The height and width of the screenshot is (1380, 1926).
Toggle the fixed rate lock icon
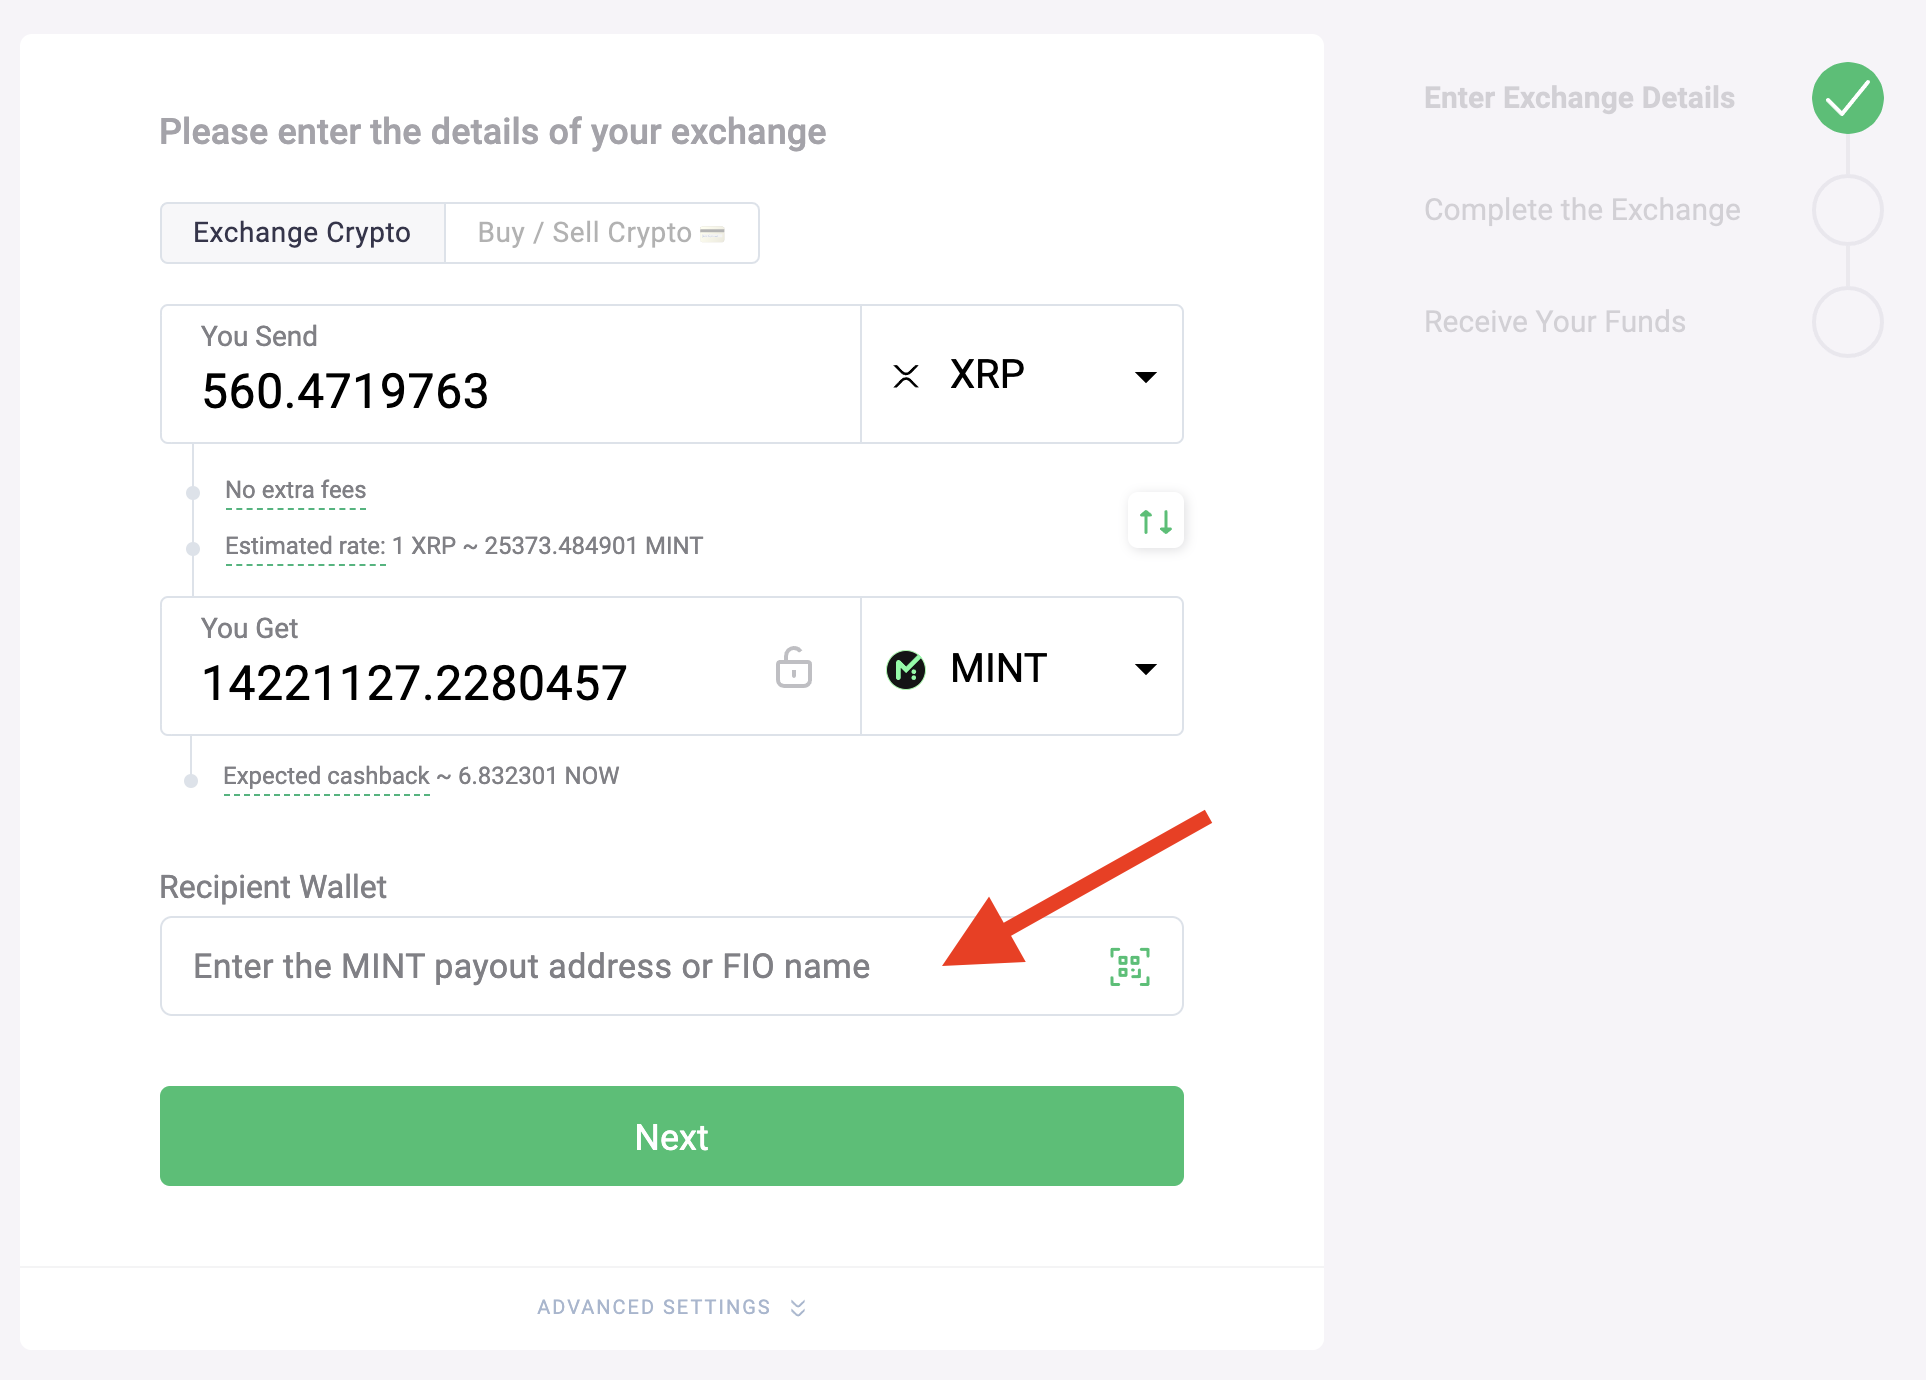click(x=793, y=668)
